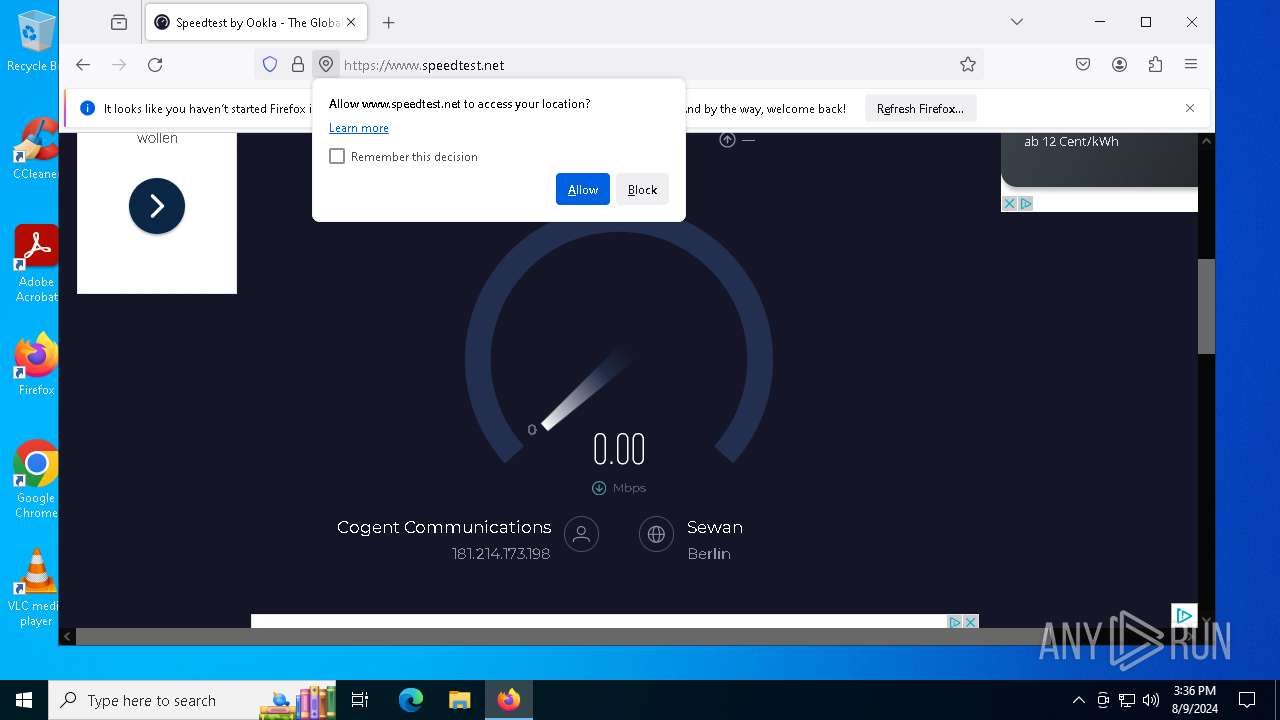Image resolution: width=1280 pixels, height=720 pixels.
Task: Expand the List all tabs chevron
Action: 1017,22
